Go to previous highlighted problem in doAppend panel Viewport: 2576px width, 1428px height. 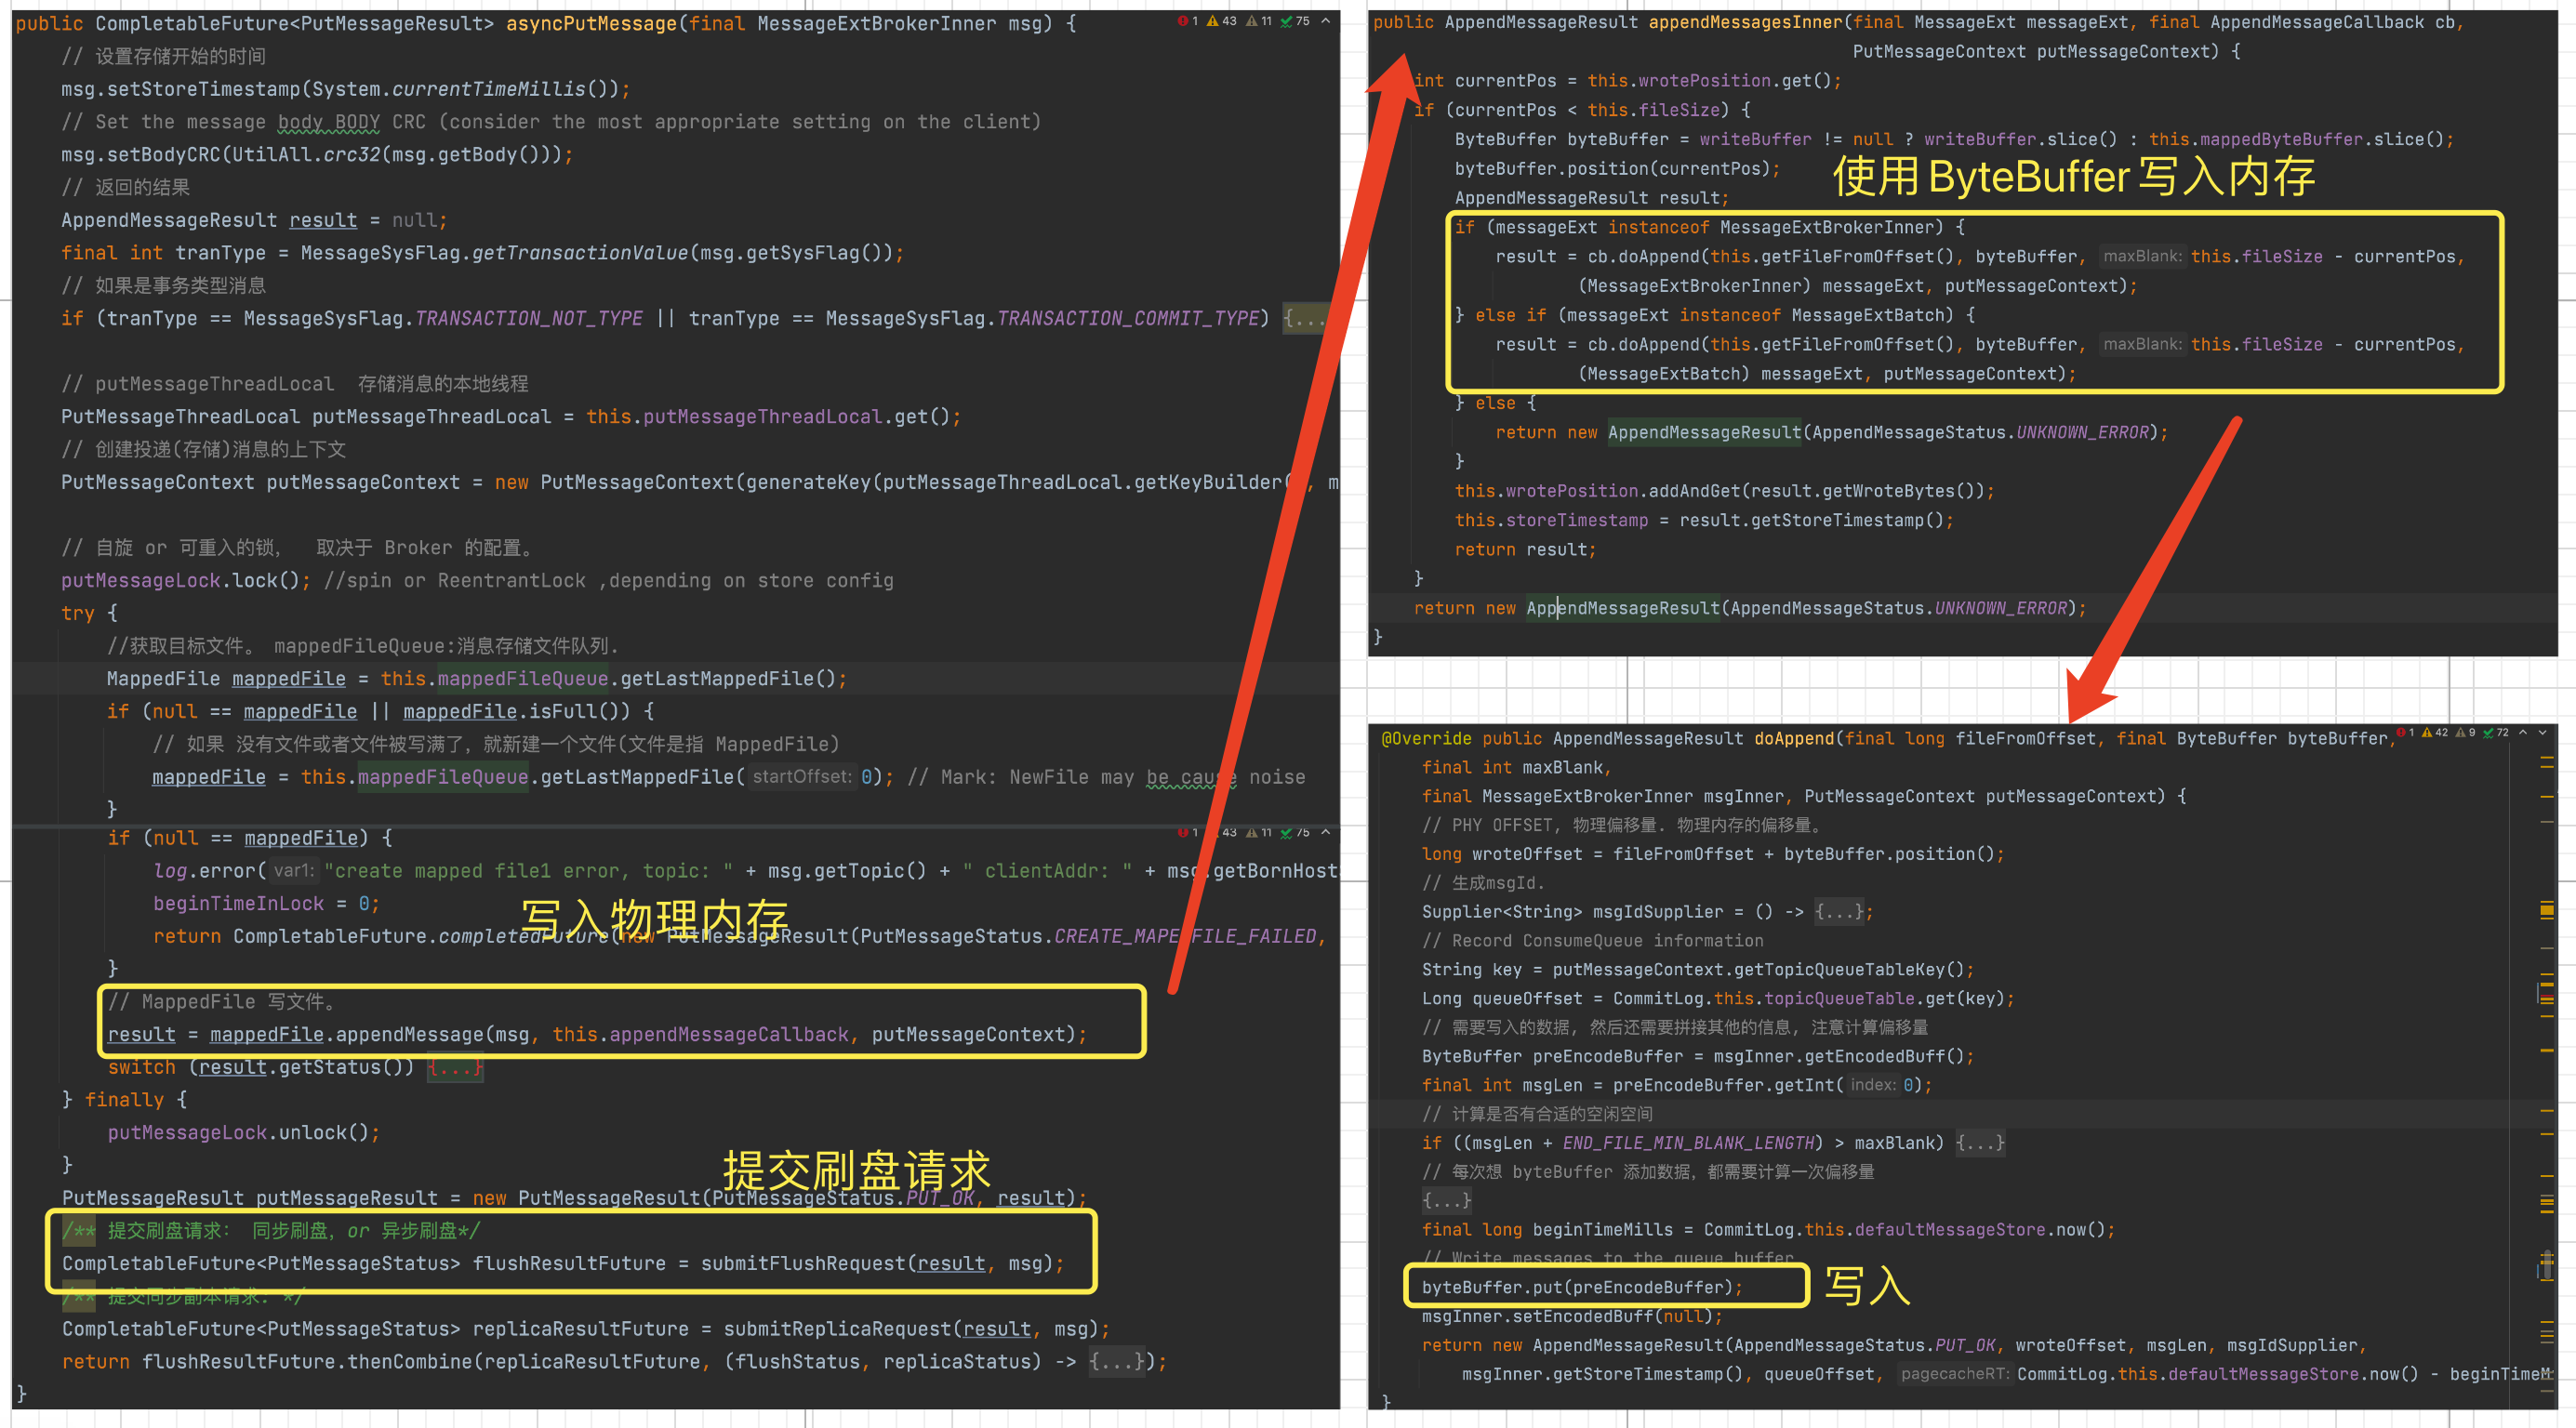point(2523,733)
